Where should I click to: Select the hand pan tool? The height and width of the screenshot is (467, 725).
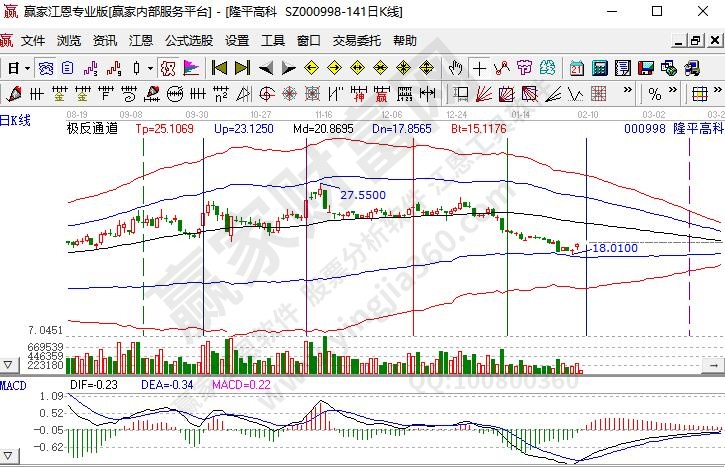pyautogui.click(x=455, y=68)
